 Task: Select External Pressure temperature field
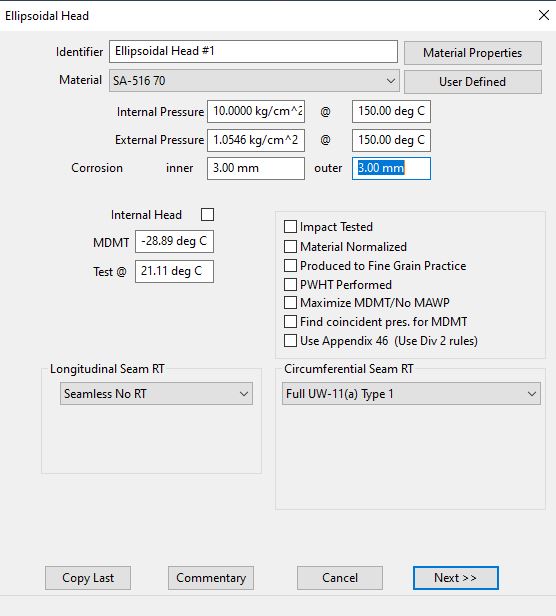(391, 140)
